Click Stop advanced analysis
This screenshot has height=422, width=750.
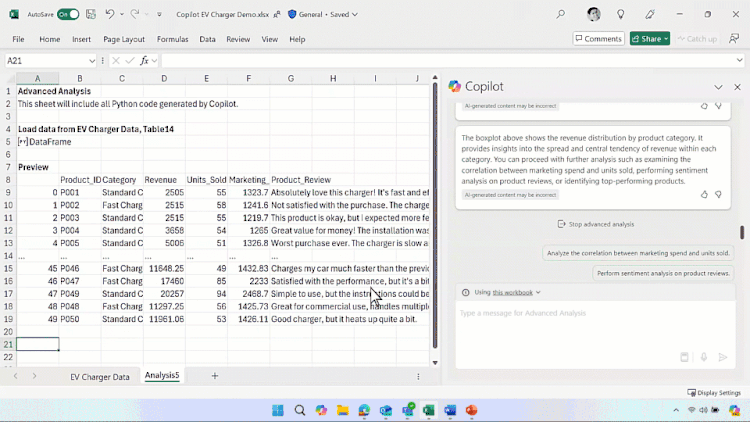click(596, 224)
